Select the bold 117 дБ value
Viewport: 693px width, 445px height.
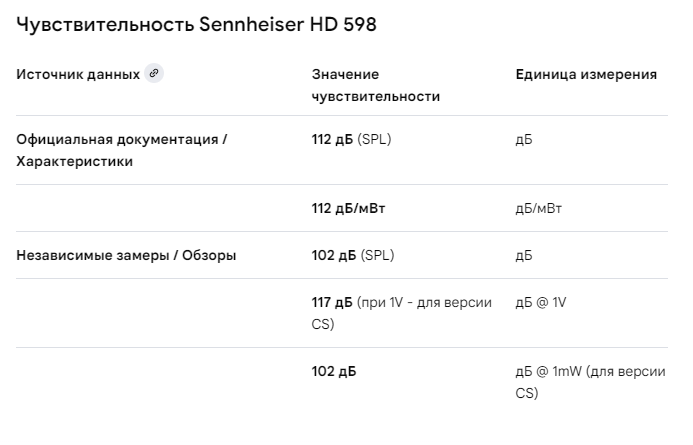tap(332, 302)
